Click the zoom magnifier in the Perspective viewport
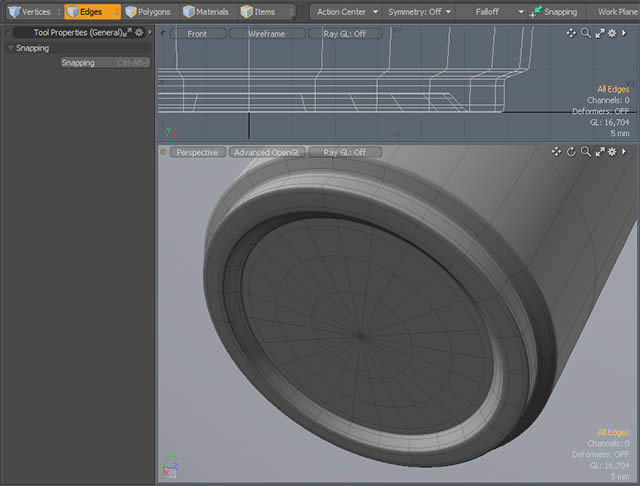The image size is (640, 486). 586,152
